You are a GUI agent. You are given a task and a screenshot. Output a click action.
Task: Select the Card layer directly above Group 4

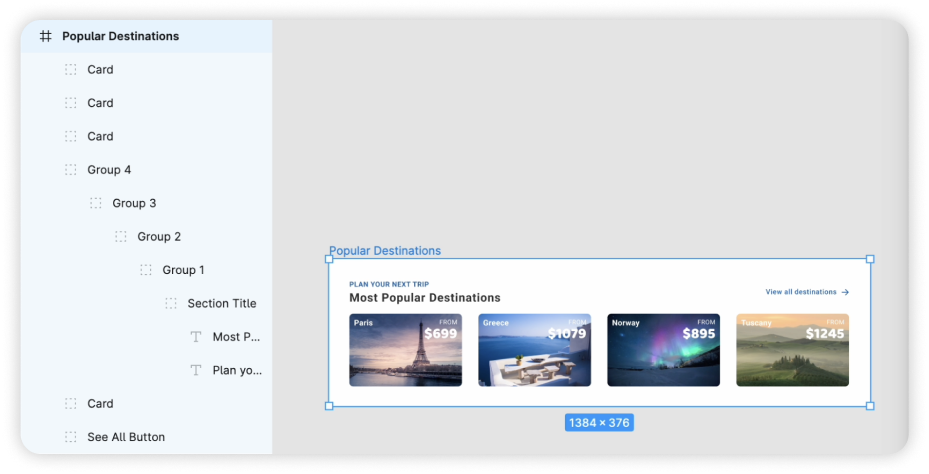pos(146,136)
